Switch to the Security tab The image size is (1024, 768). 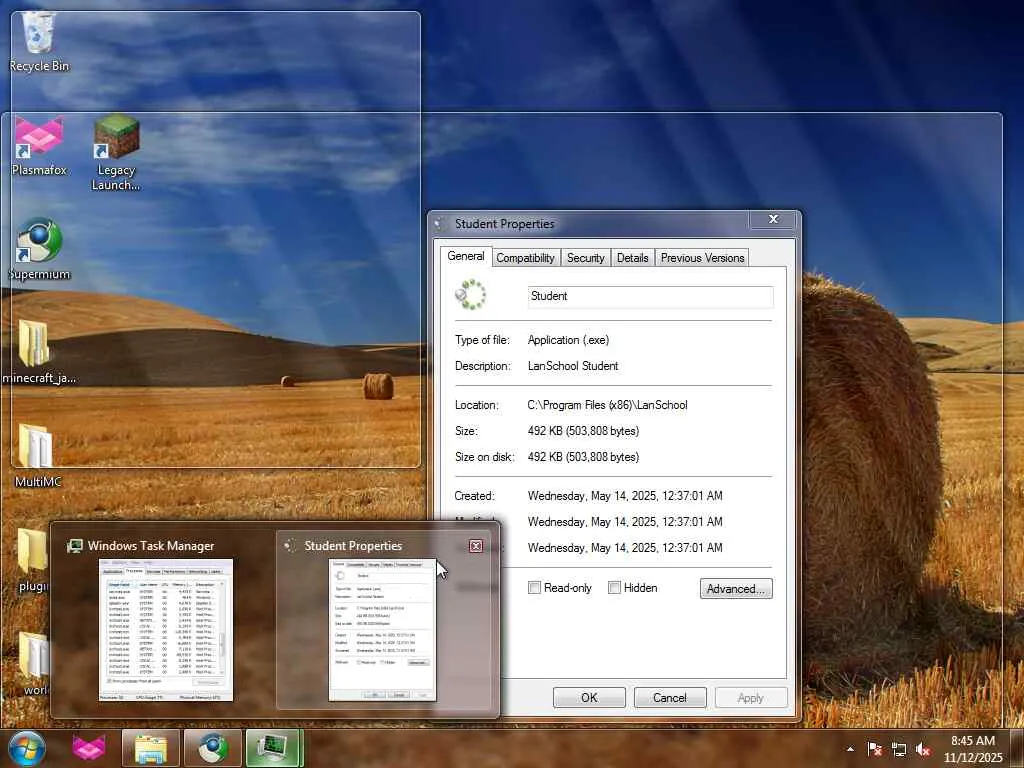click(586, 258)
